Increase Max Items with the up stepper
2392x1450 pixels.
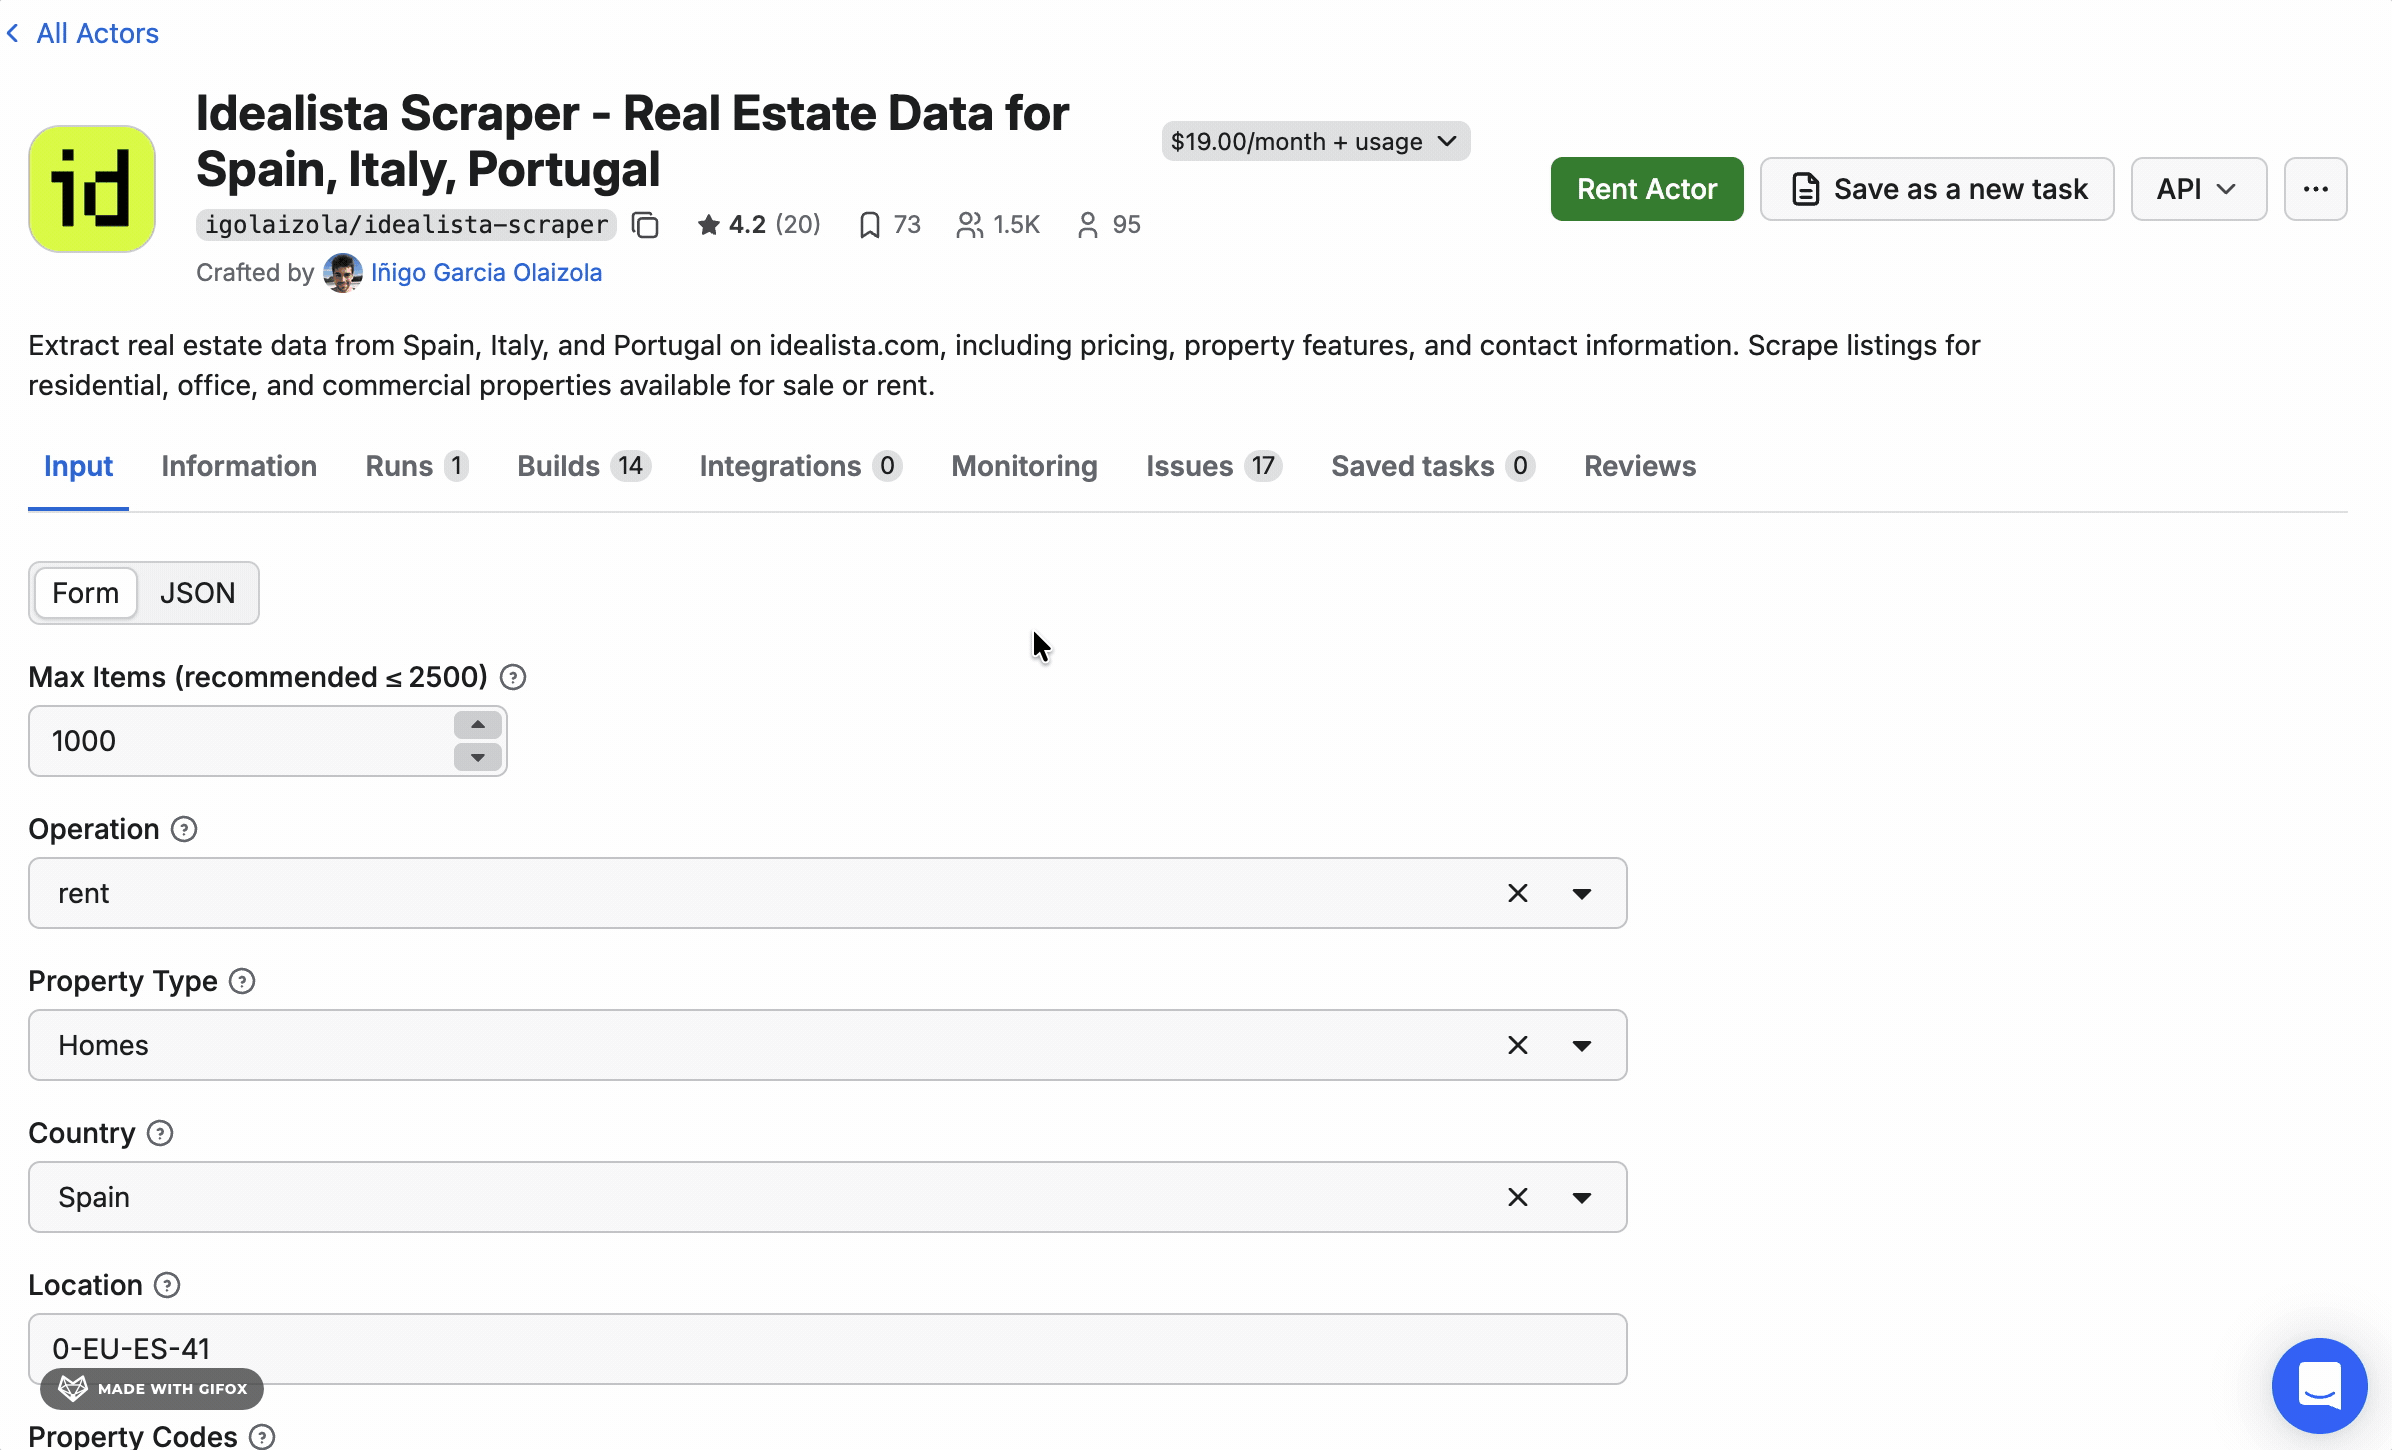click(x=478, y=725)
